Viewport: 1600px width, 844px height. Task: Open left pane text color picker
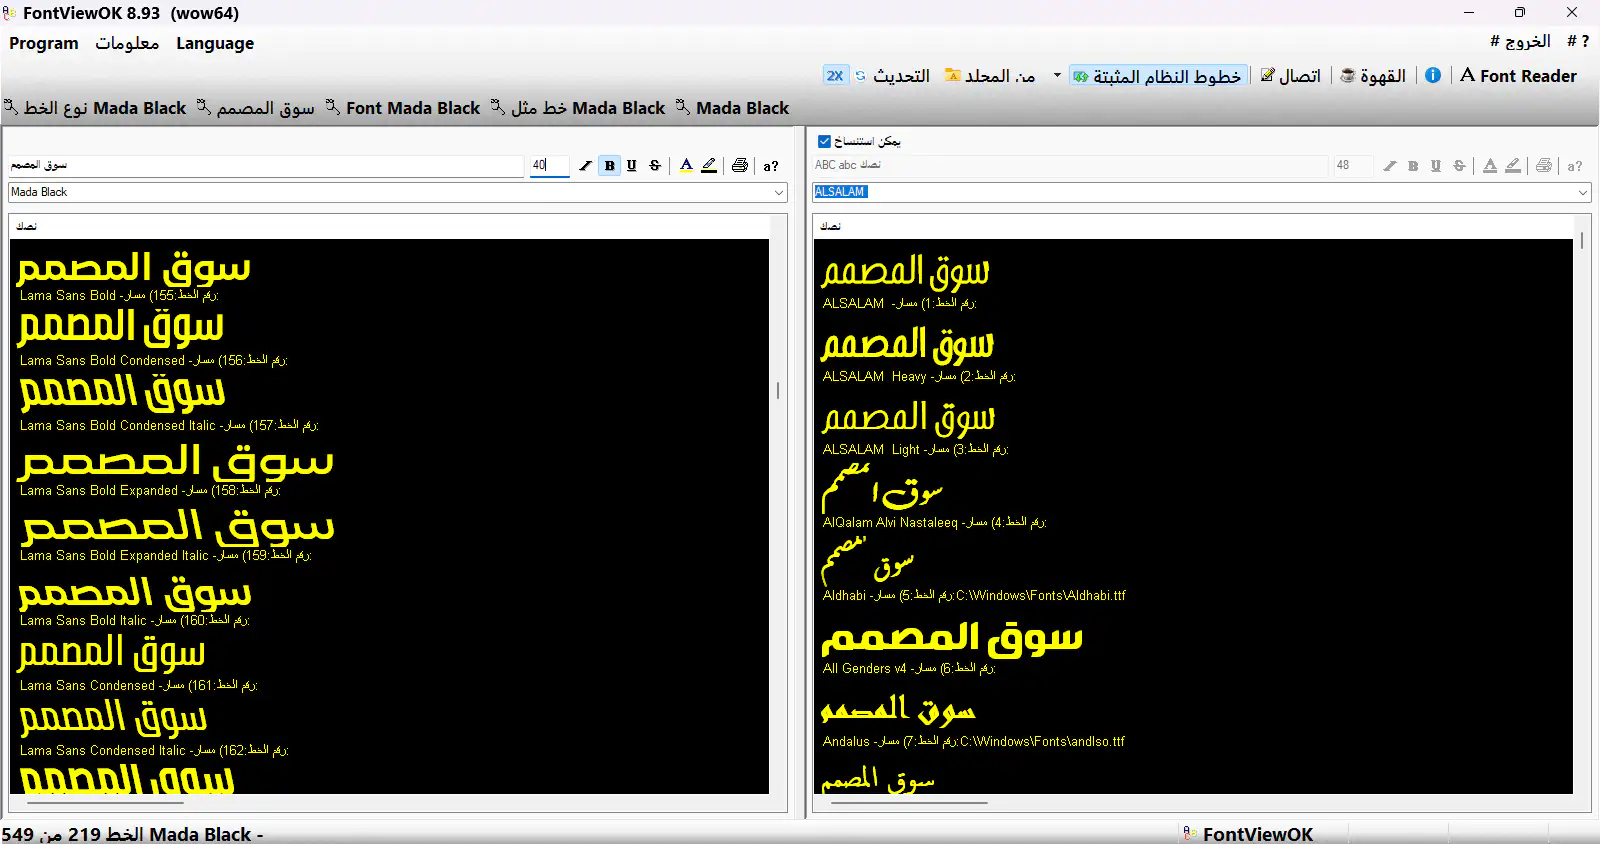(686, 166)
